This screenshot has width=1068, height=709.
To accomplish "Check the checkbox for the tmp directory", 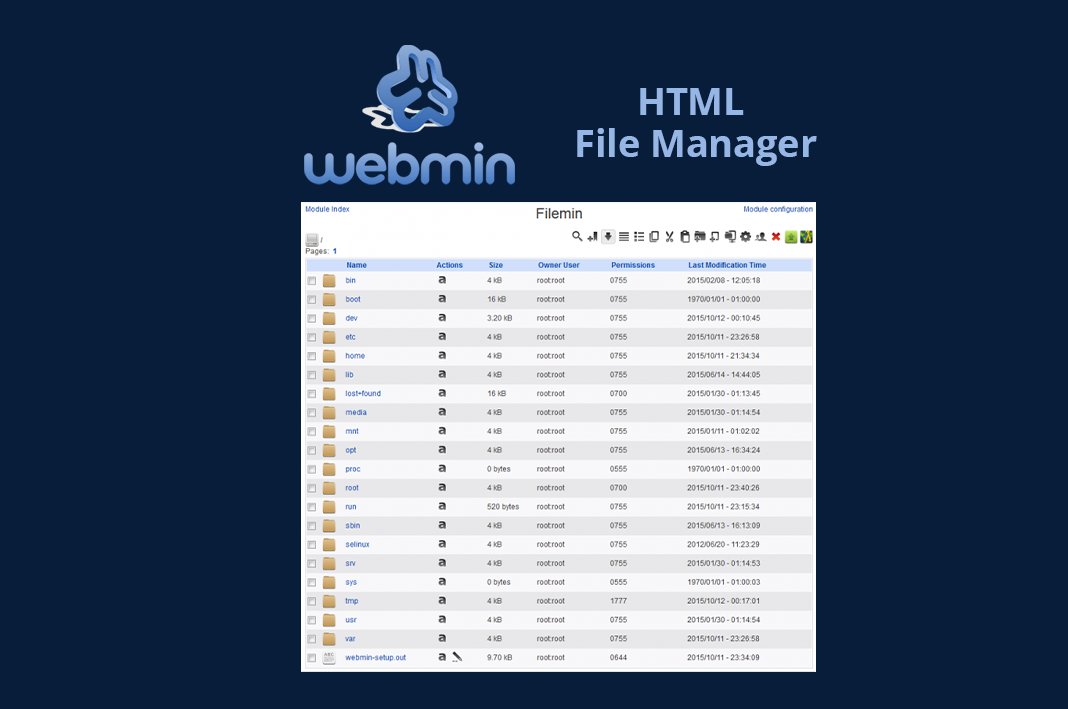I will pyautogui.click(x=311, y=600).
